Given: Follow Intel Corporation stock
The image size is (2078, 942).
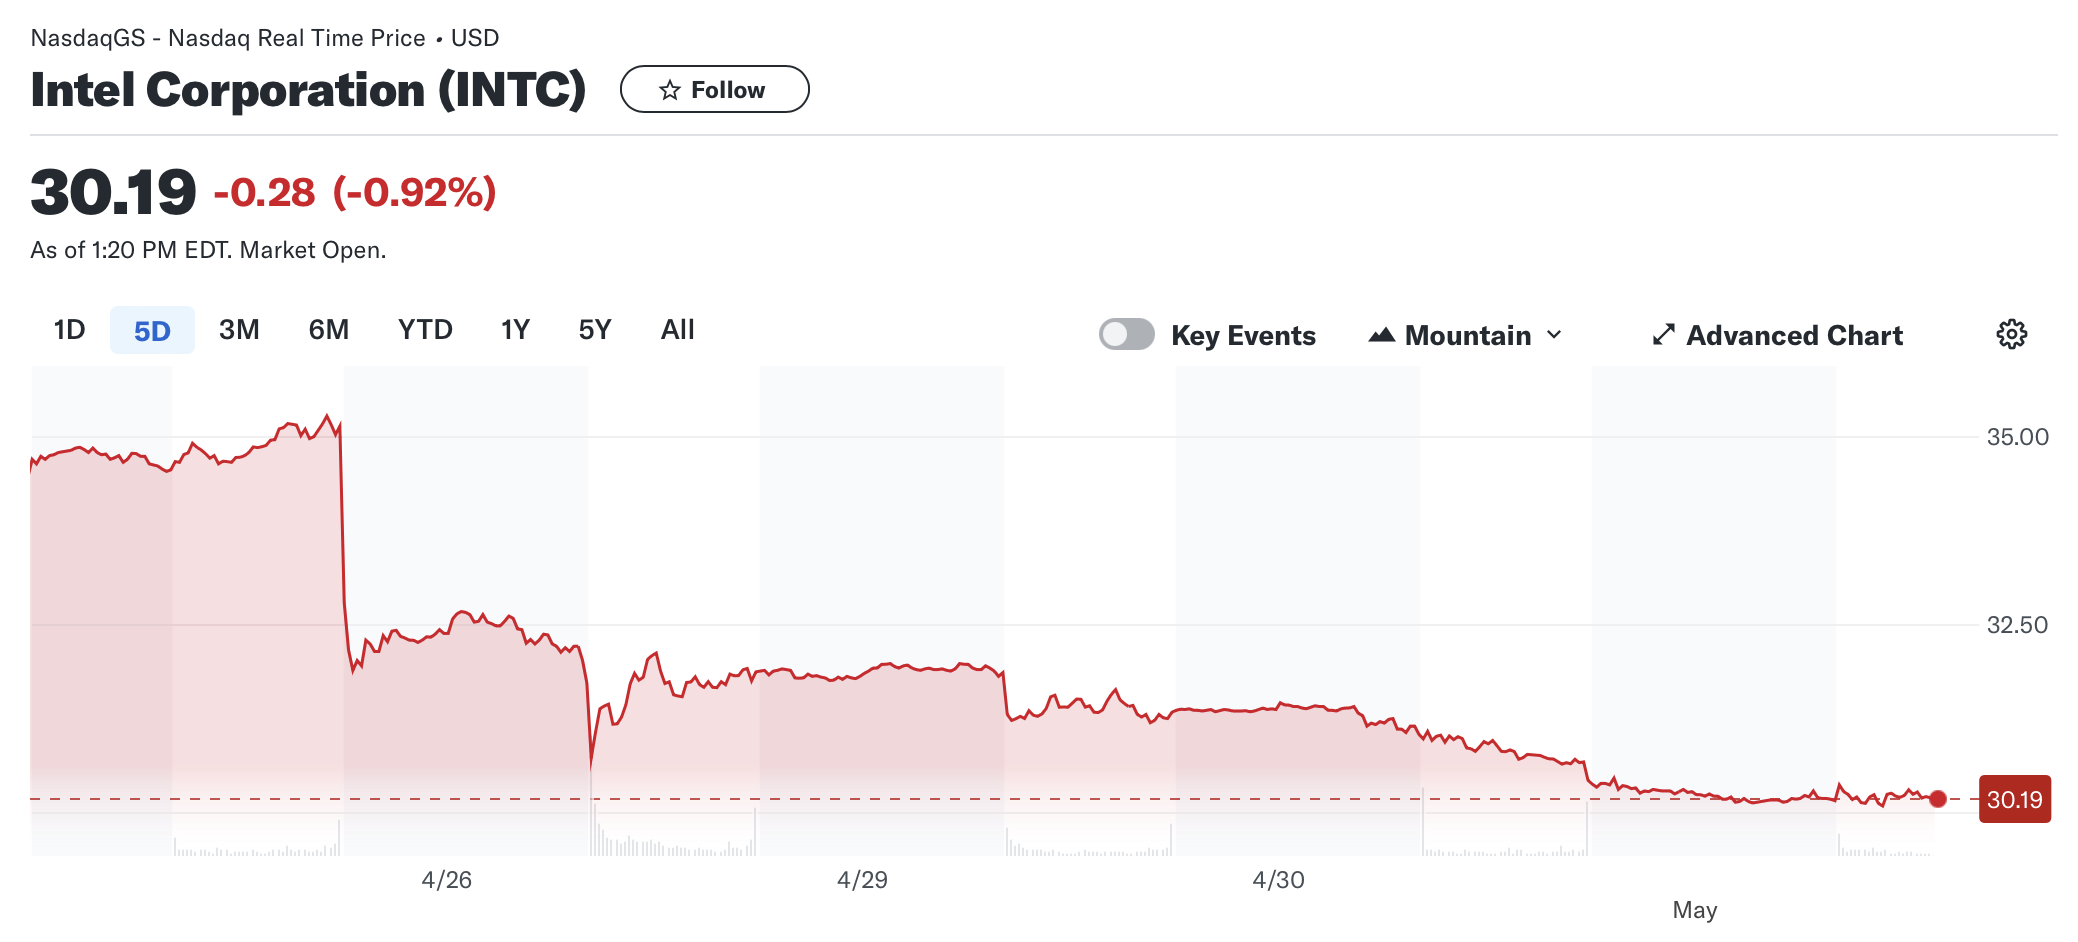Looking at the screenshot, I should tap(714, 90).
